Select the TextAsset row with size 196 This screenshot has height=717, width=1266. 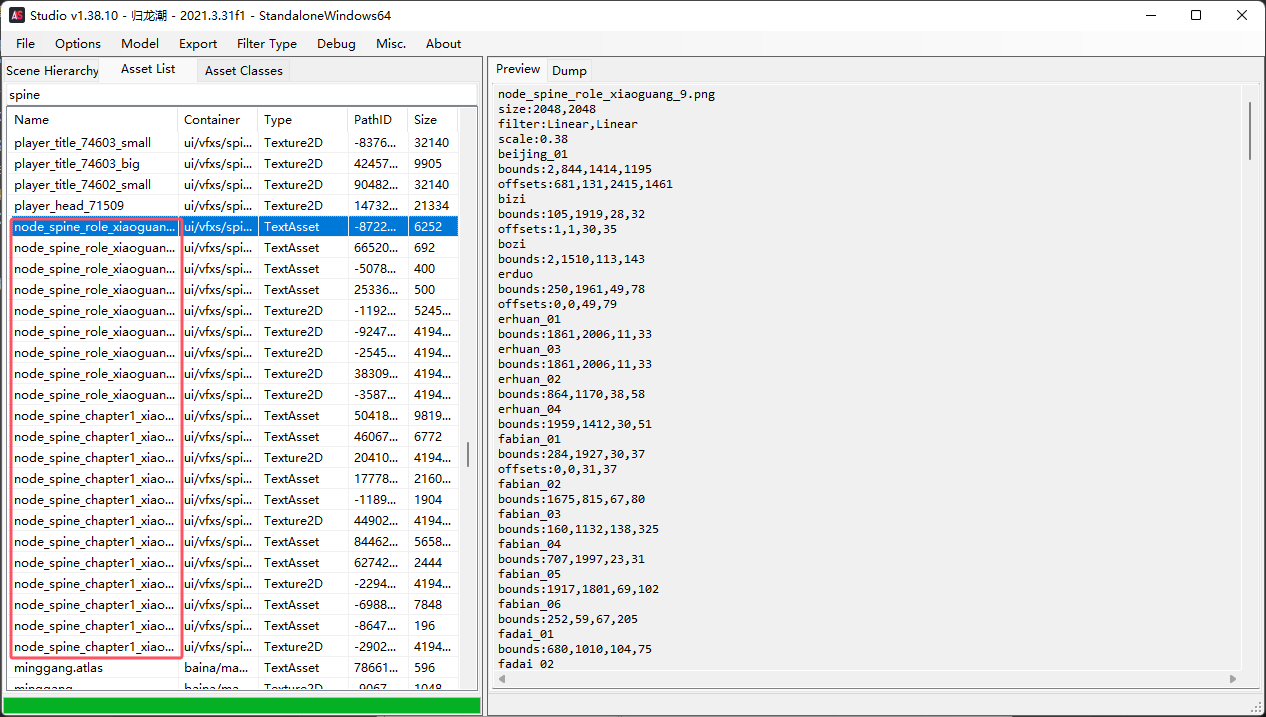(x=233, y=626)
